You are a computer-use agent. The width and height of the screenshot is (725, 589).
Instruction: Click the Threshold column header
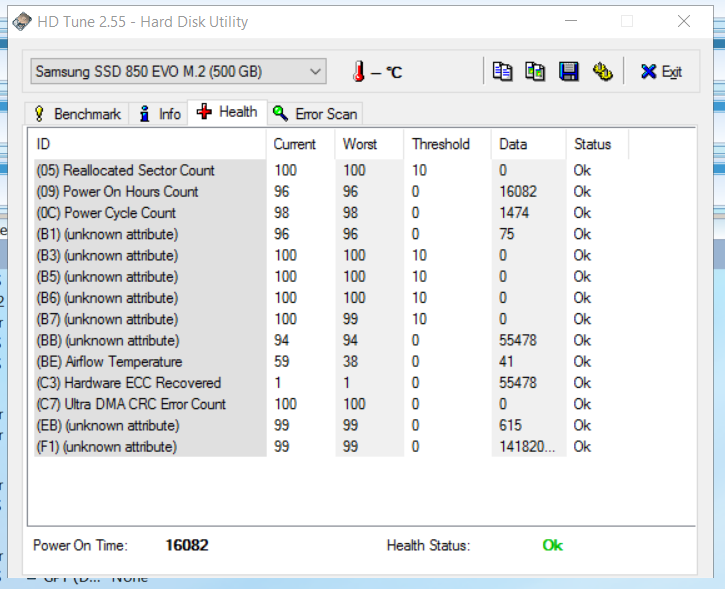[448, 144]
